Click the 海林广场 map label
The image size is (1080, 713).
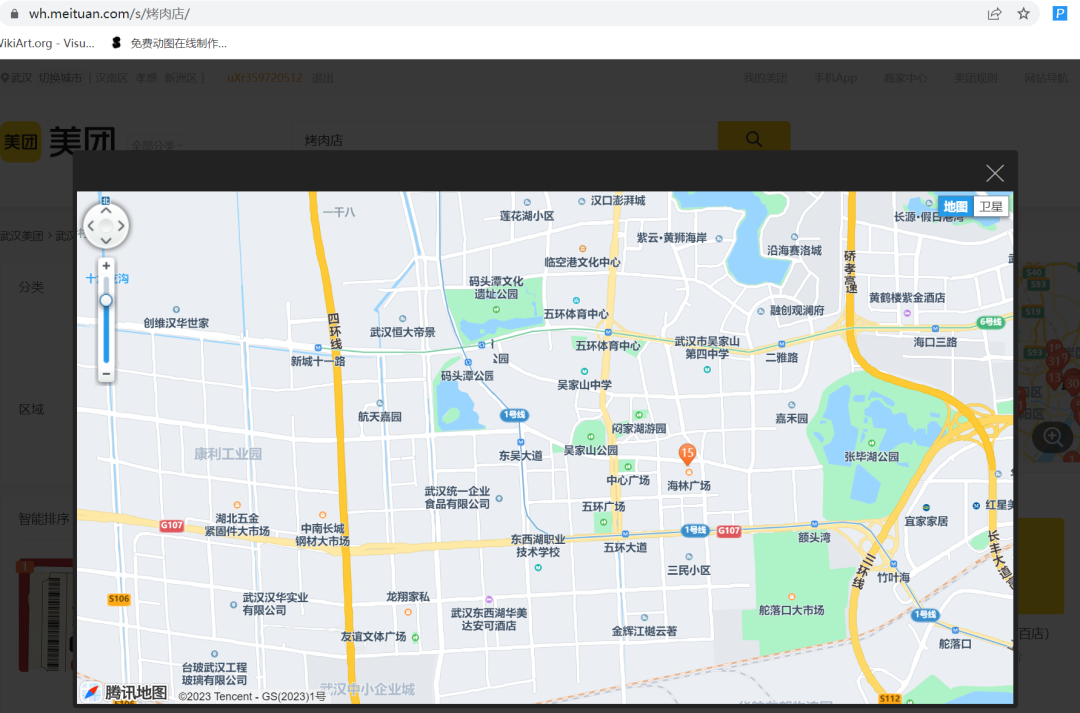click(x=689, y=486)
